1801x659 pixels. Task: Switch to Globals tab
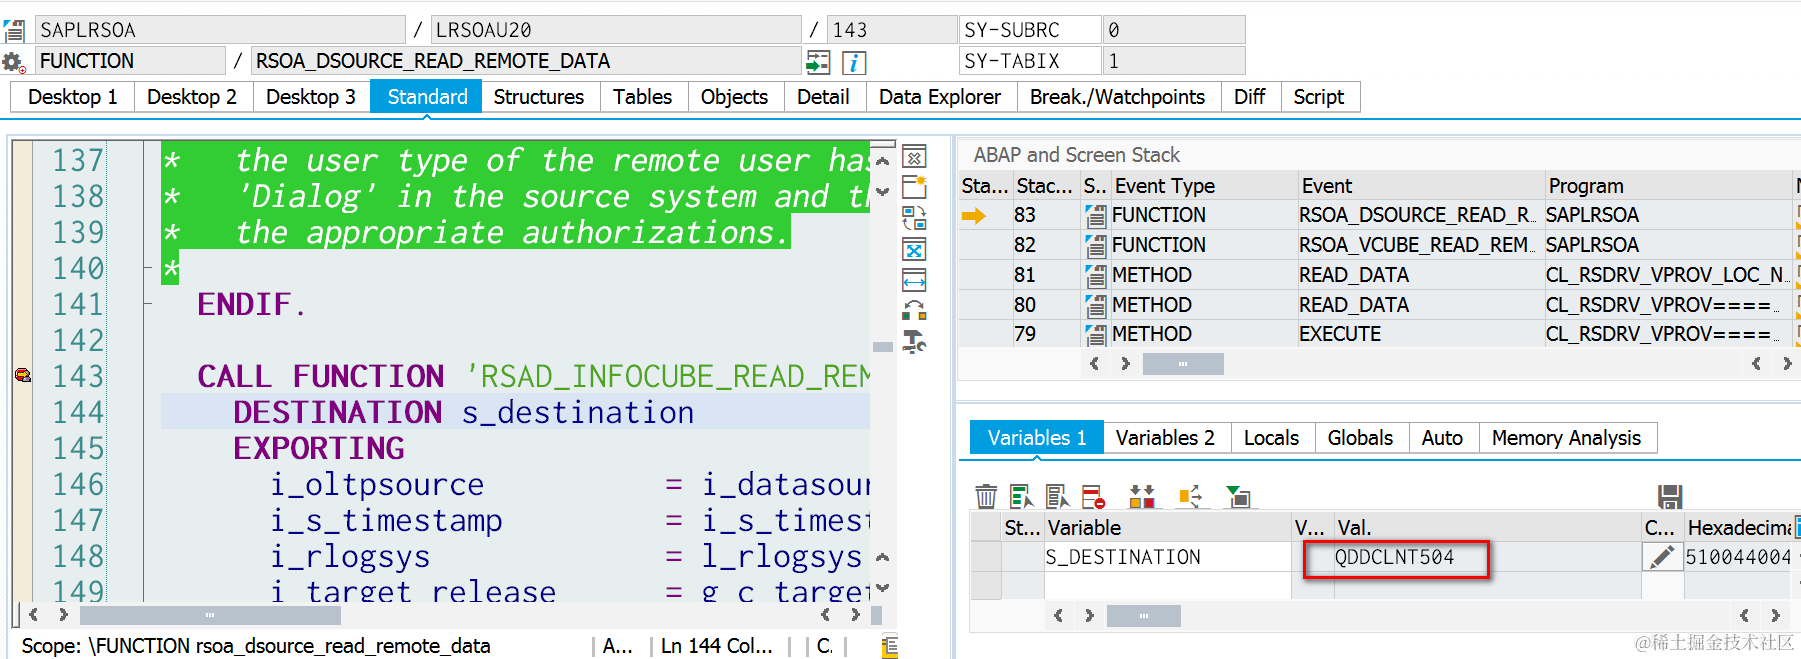point(1360,438)
